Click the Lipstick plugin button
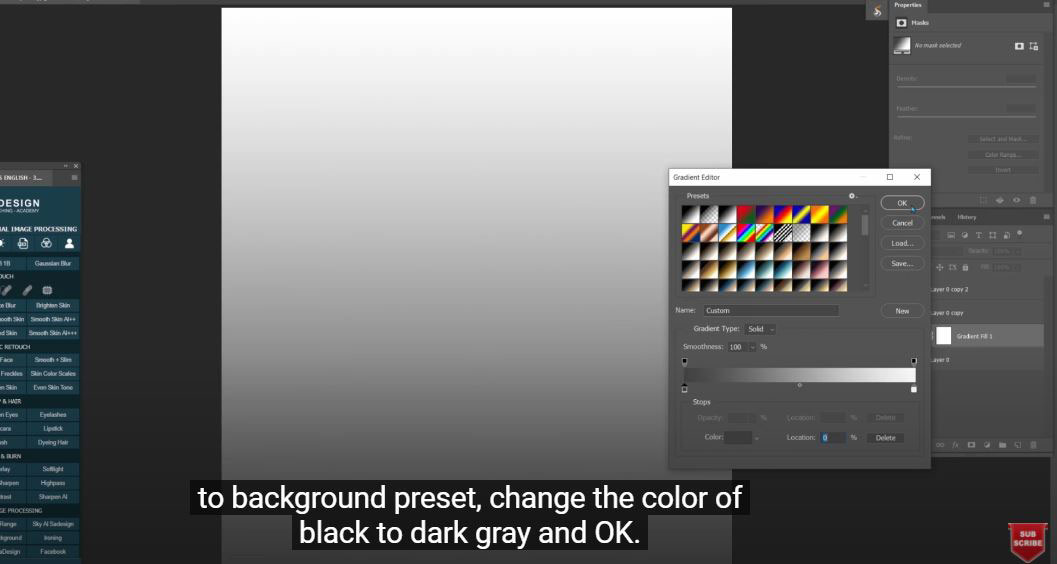Screen dimensions: 1057x564 coord(53,429)
